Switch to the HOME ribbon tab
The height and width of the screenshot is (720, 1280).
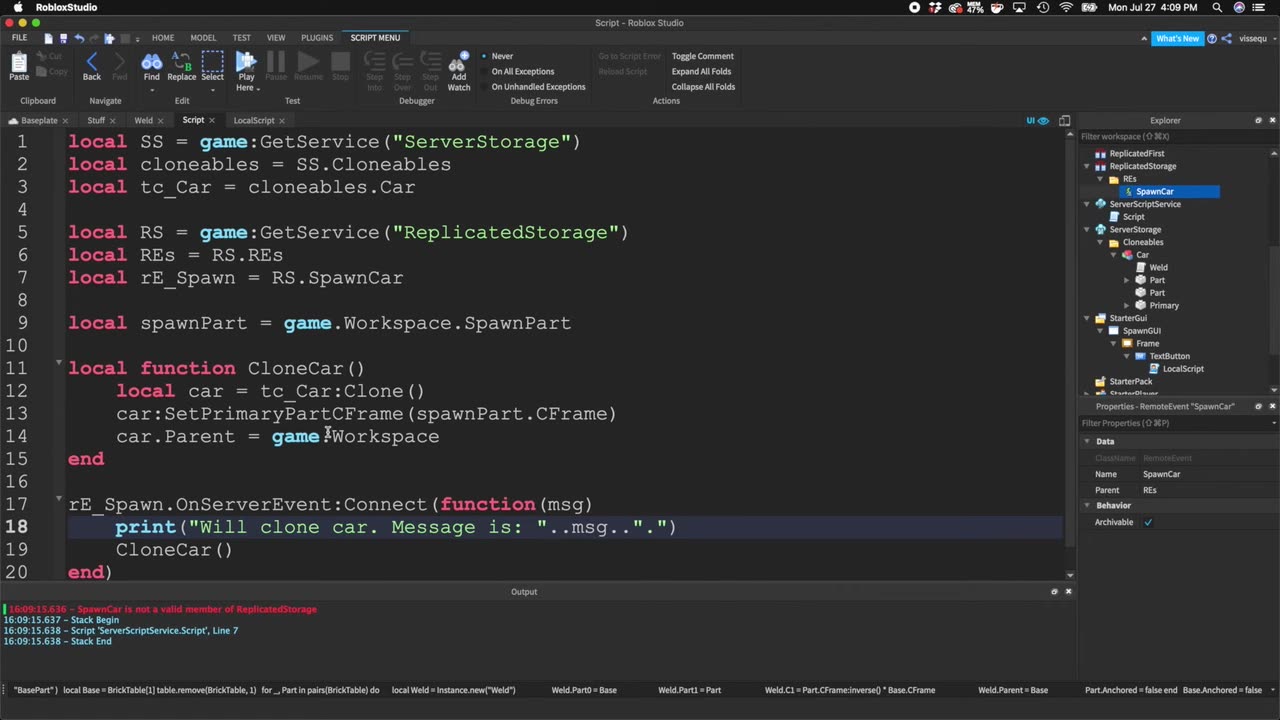(x=162, y=38)
